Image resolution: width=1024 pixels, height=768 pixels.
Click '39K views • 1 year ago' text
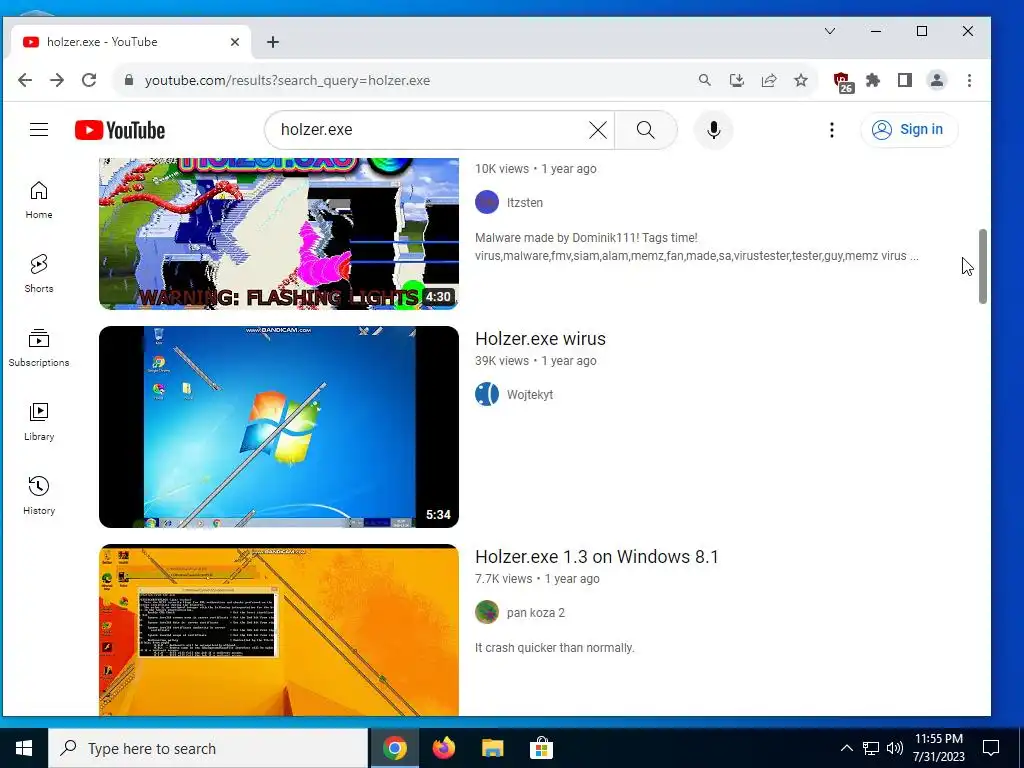click(536, 360)
